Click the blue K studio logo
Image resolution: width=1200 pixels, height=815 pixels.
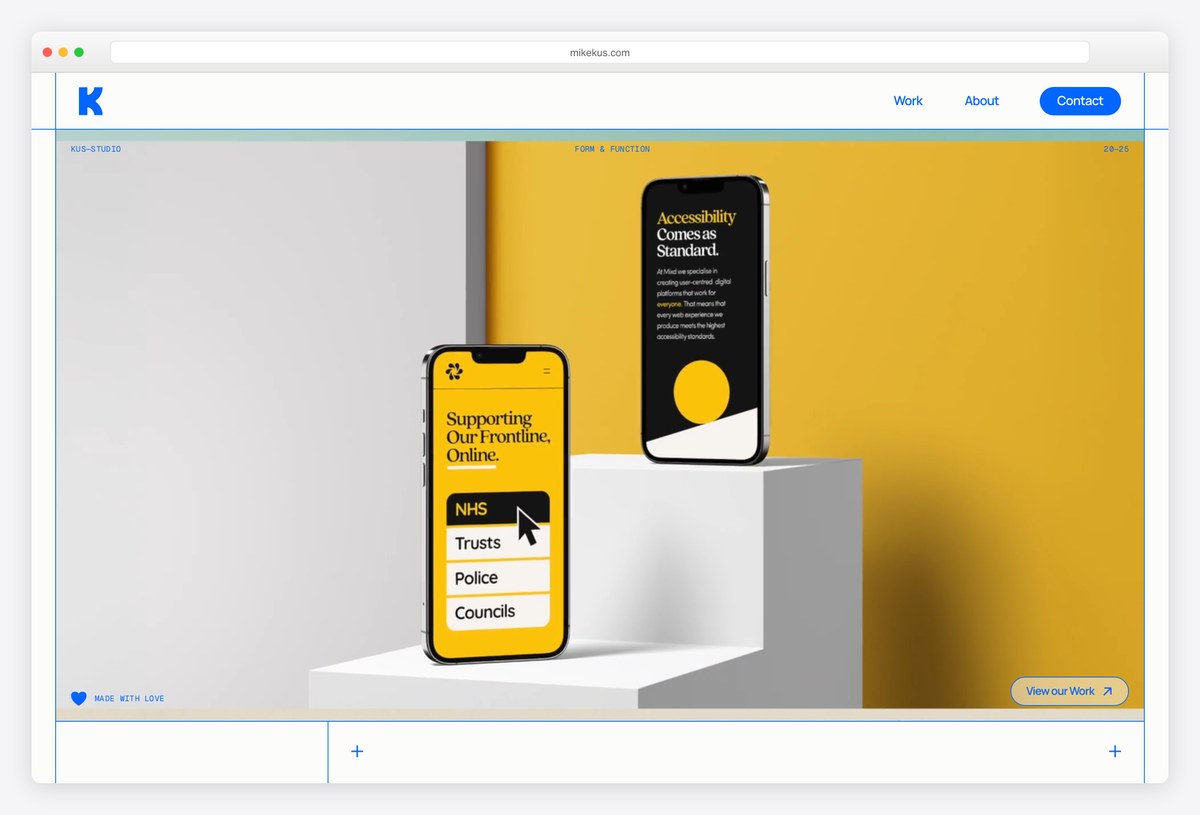pyautogui.click(x=91, y=101)
